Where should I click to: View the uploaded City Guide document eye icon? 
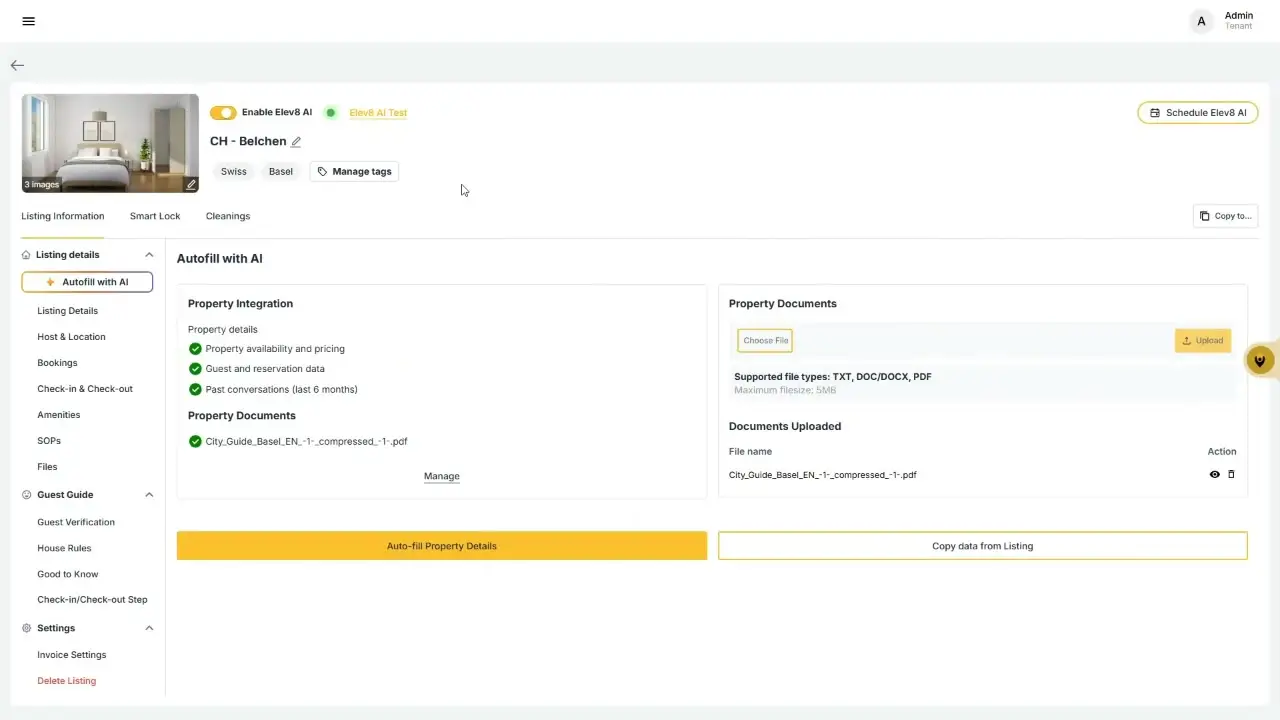click(x=1215, y=475)
